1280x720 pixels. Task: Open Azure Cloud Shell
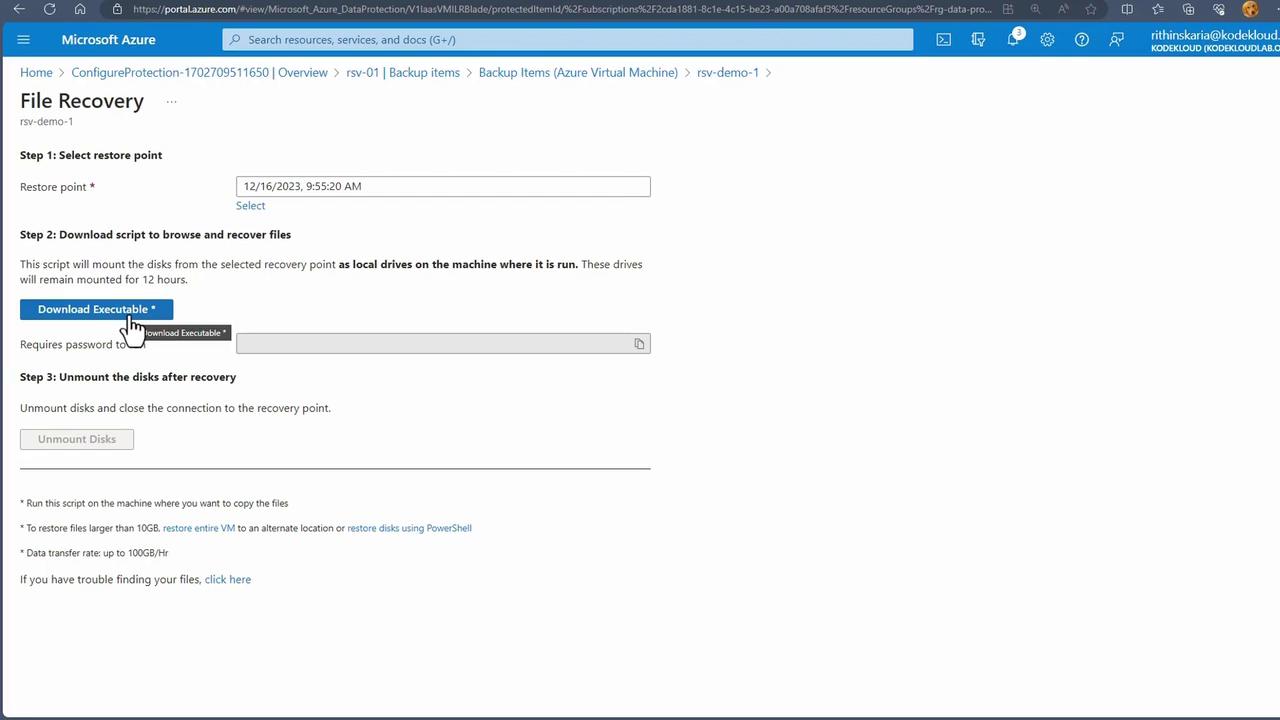943,40
